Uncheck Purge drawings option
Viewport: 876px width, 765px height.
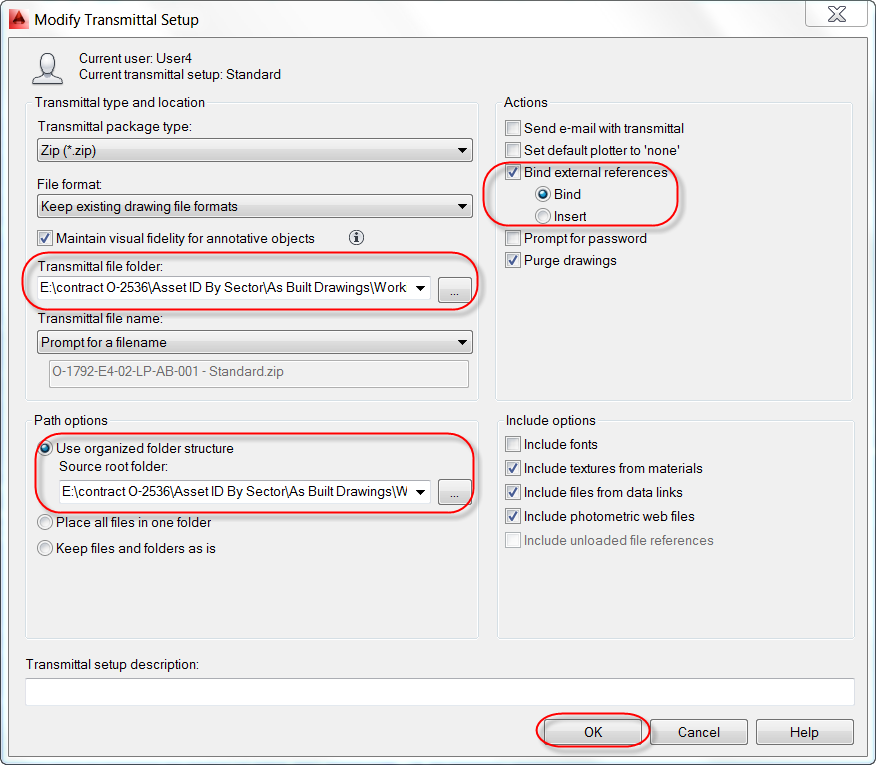click(x=513, y=260)
